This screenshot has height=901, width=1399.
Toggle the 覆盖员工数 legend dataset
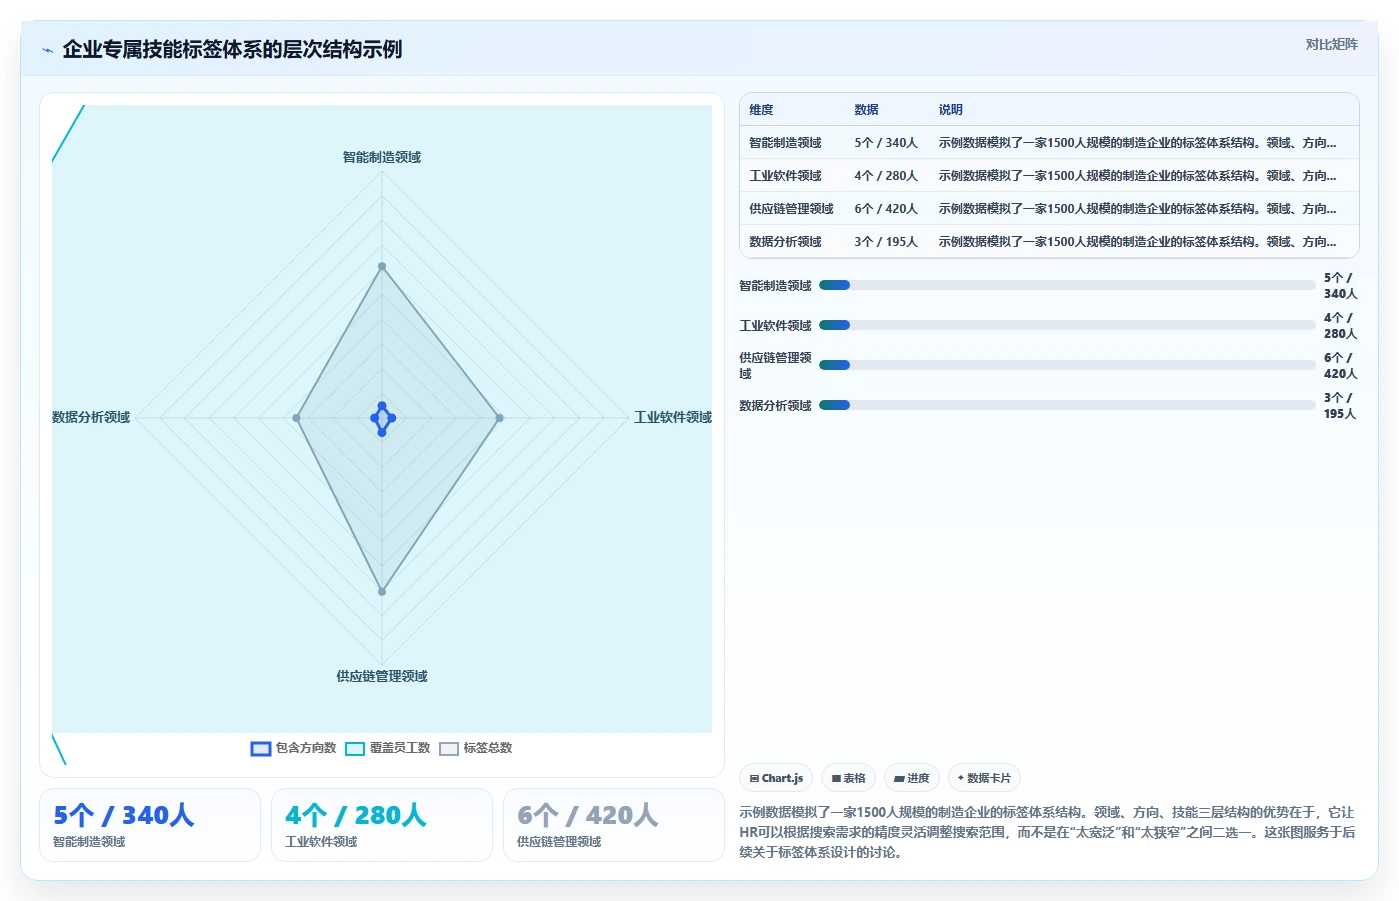[387, 748]
